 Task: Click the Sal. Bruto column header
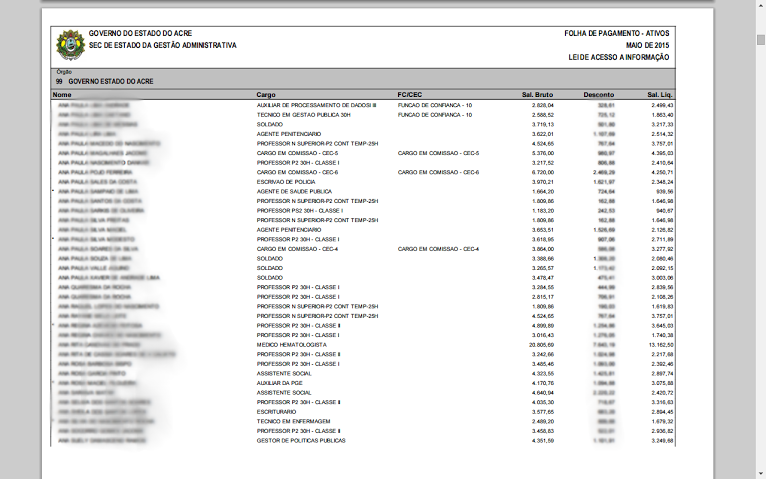tap(538, 94)
